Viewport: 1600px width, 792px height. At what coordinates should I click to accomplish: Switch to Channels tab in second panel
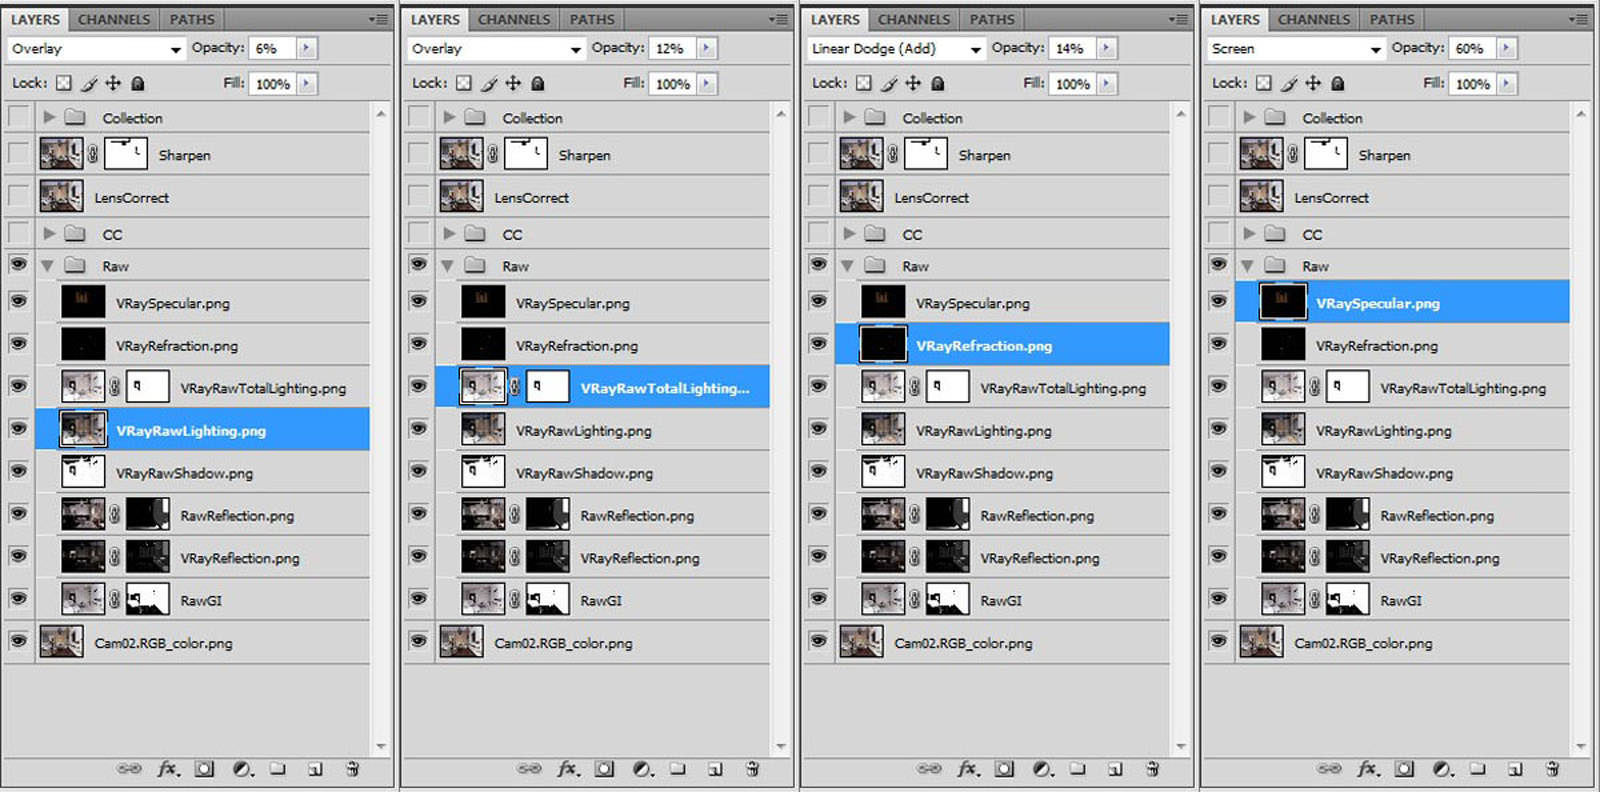(x=514, y=19)
